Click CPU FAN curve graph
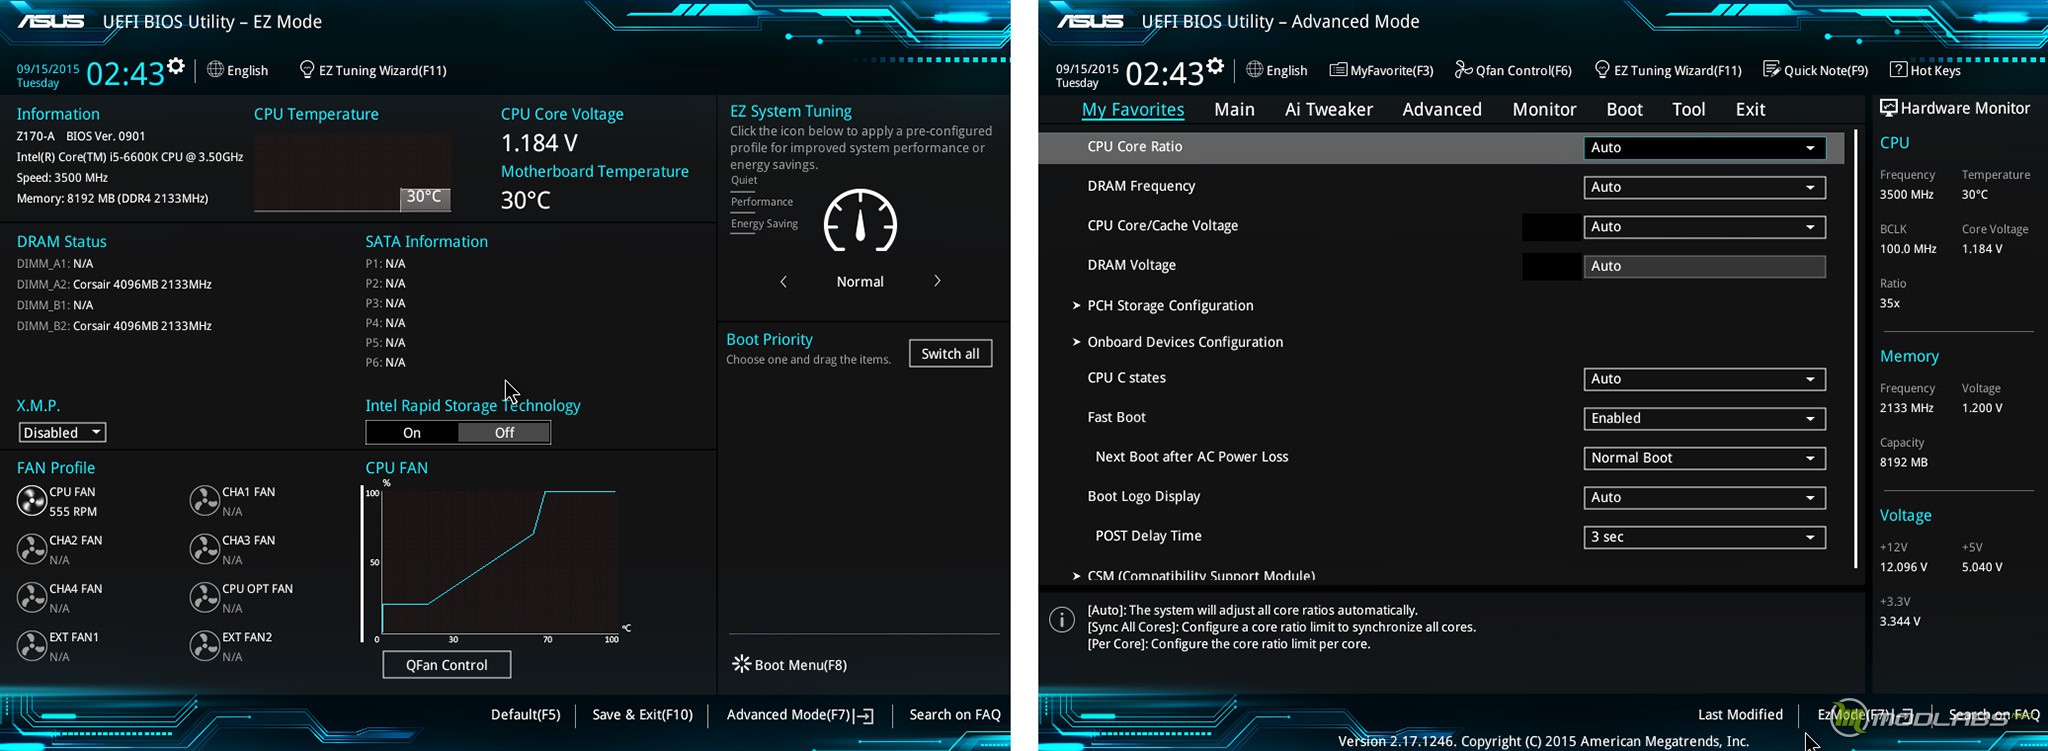 500,562
